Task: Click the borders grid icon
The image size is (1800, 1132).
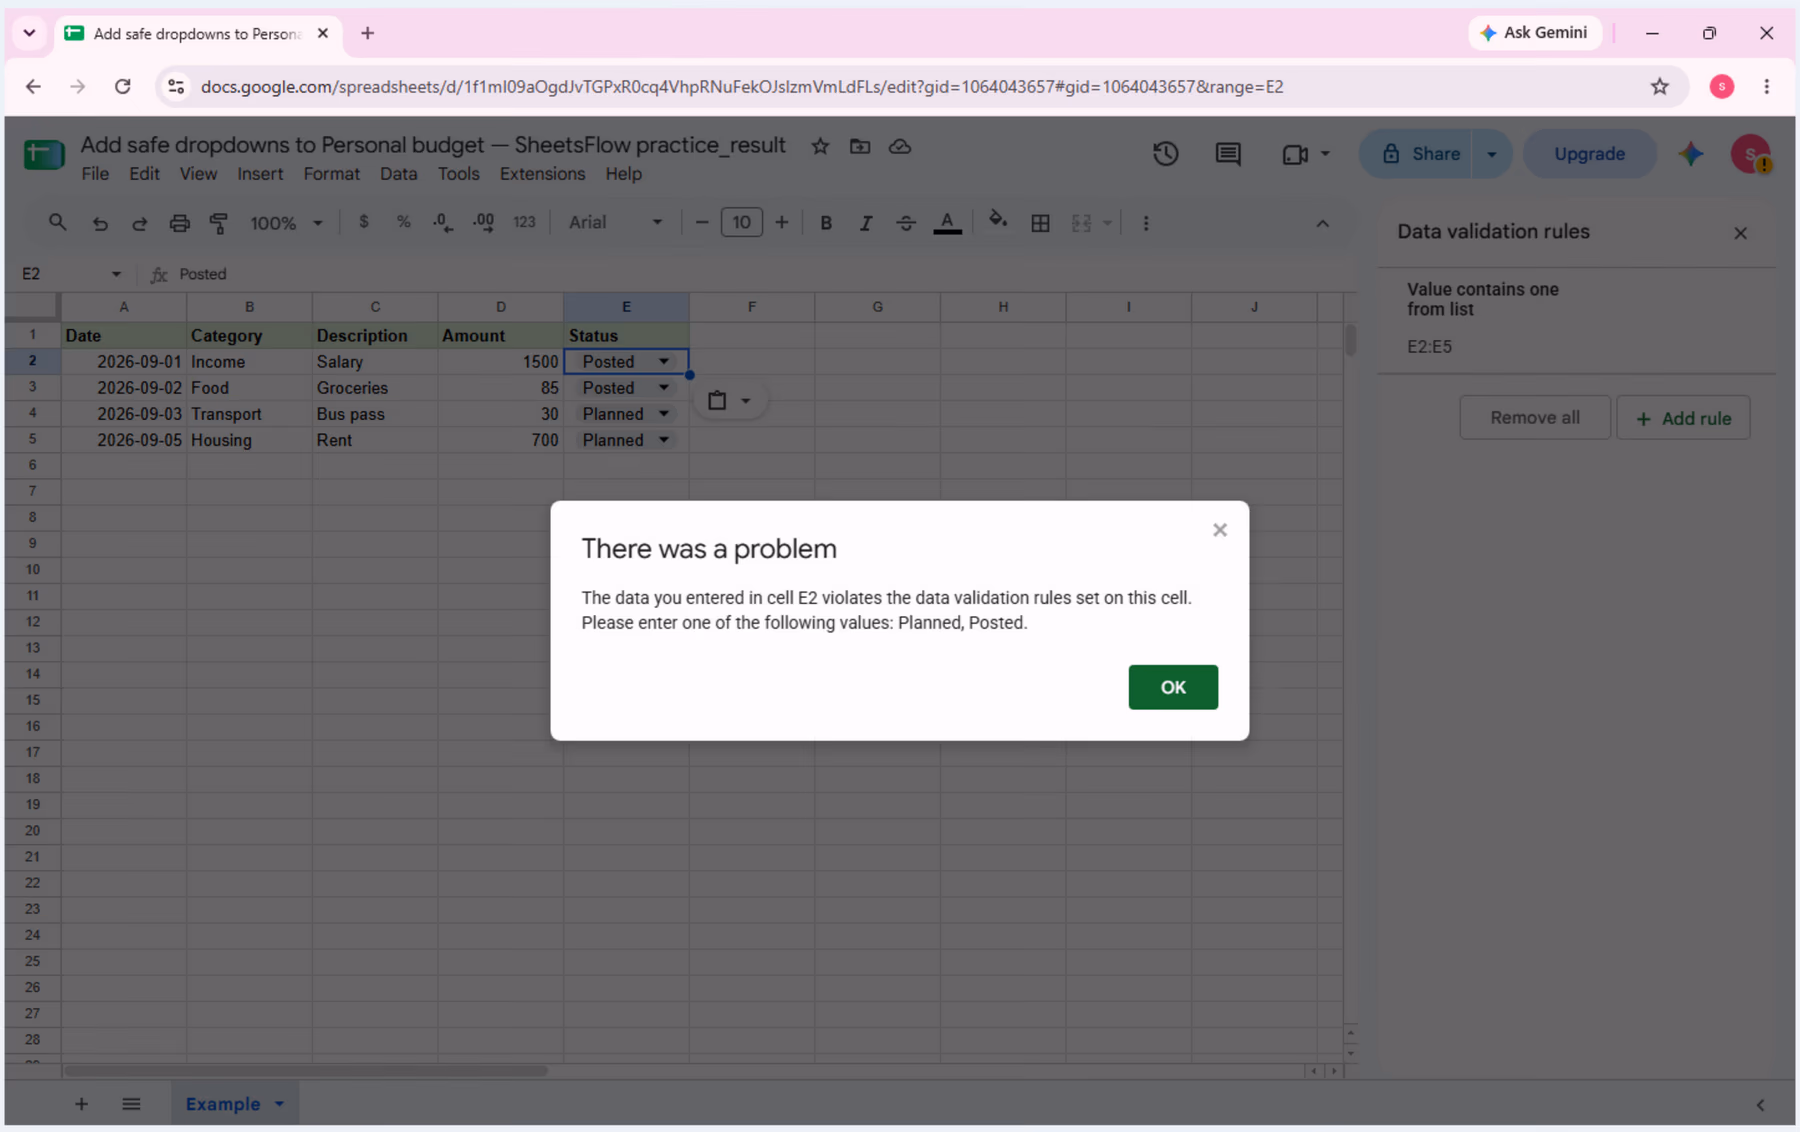Action: (1040, 223)
